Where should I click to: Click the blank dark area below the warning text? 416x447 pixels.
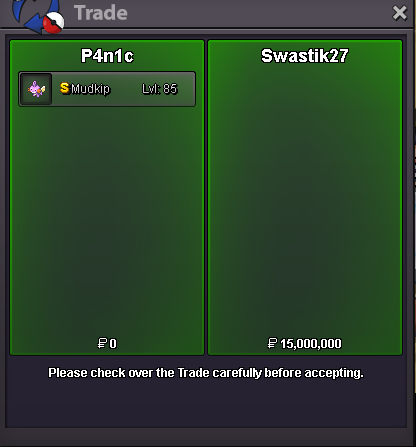pos(206,403)
